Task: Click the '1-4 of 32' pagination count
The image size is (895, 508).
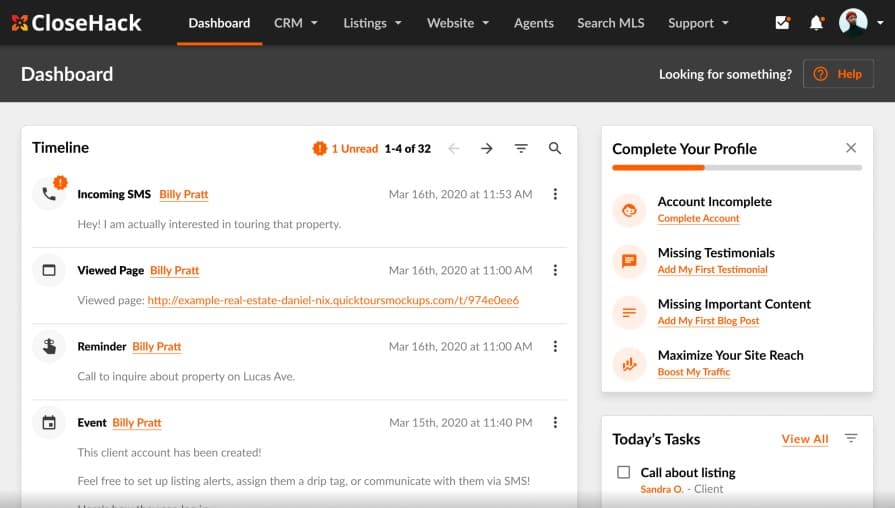Action: [408, 148]
